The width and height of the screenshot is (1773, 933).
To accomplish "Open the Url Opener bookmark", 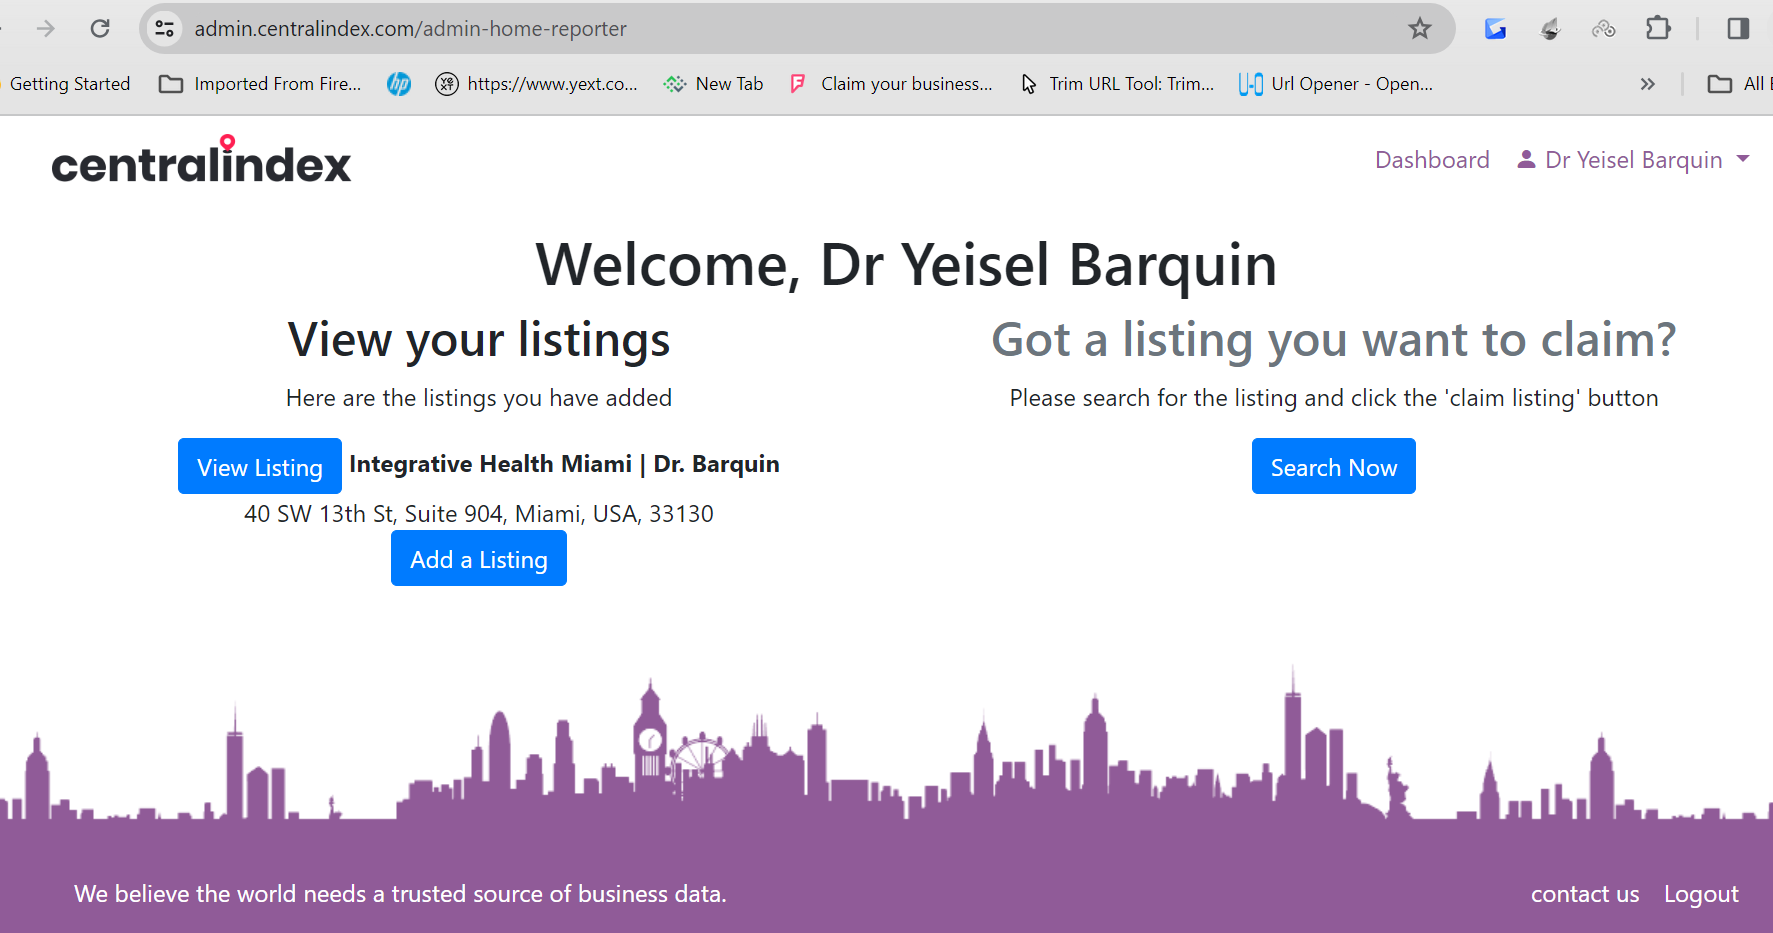I will click(1336, 84).
